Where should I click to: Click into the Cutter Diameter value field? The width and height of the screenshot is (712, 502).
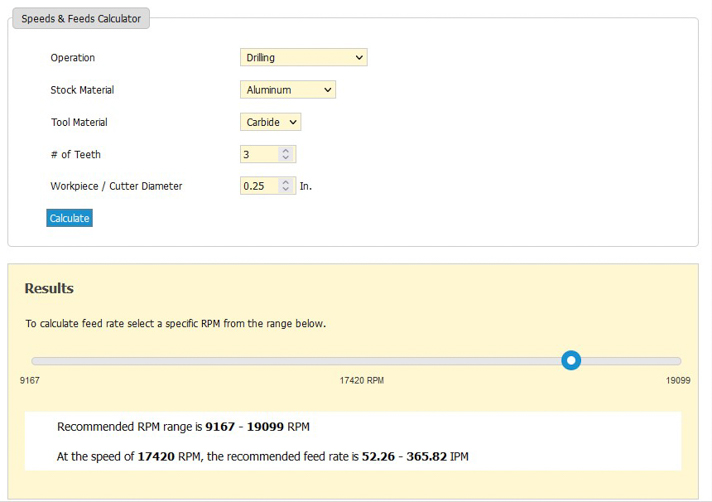(259, 186)
